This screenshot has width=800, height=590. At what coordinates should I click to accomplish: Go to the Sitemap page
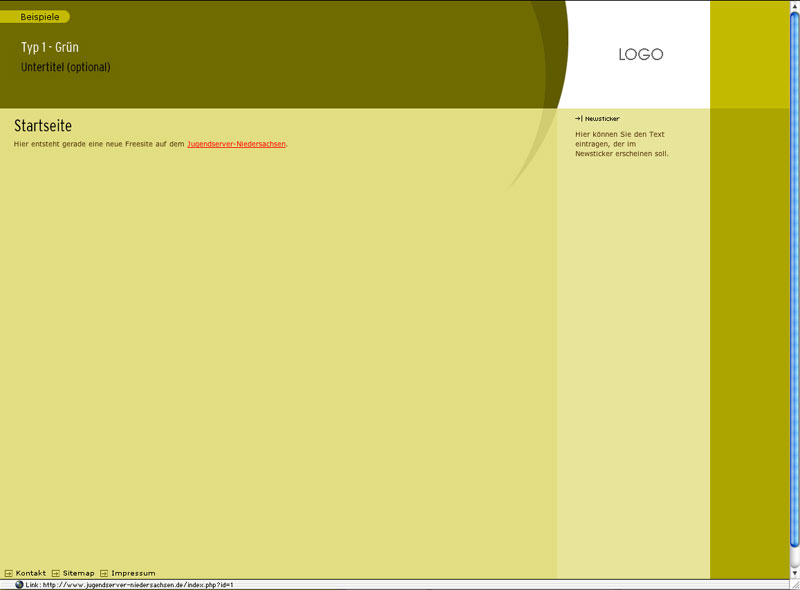coord(78,573)
